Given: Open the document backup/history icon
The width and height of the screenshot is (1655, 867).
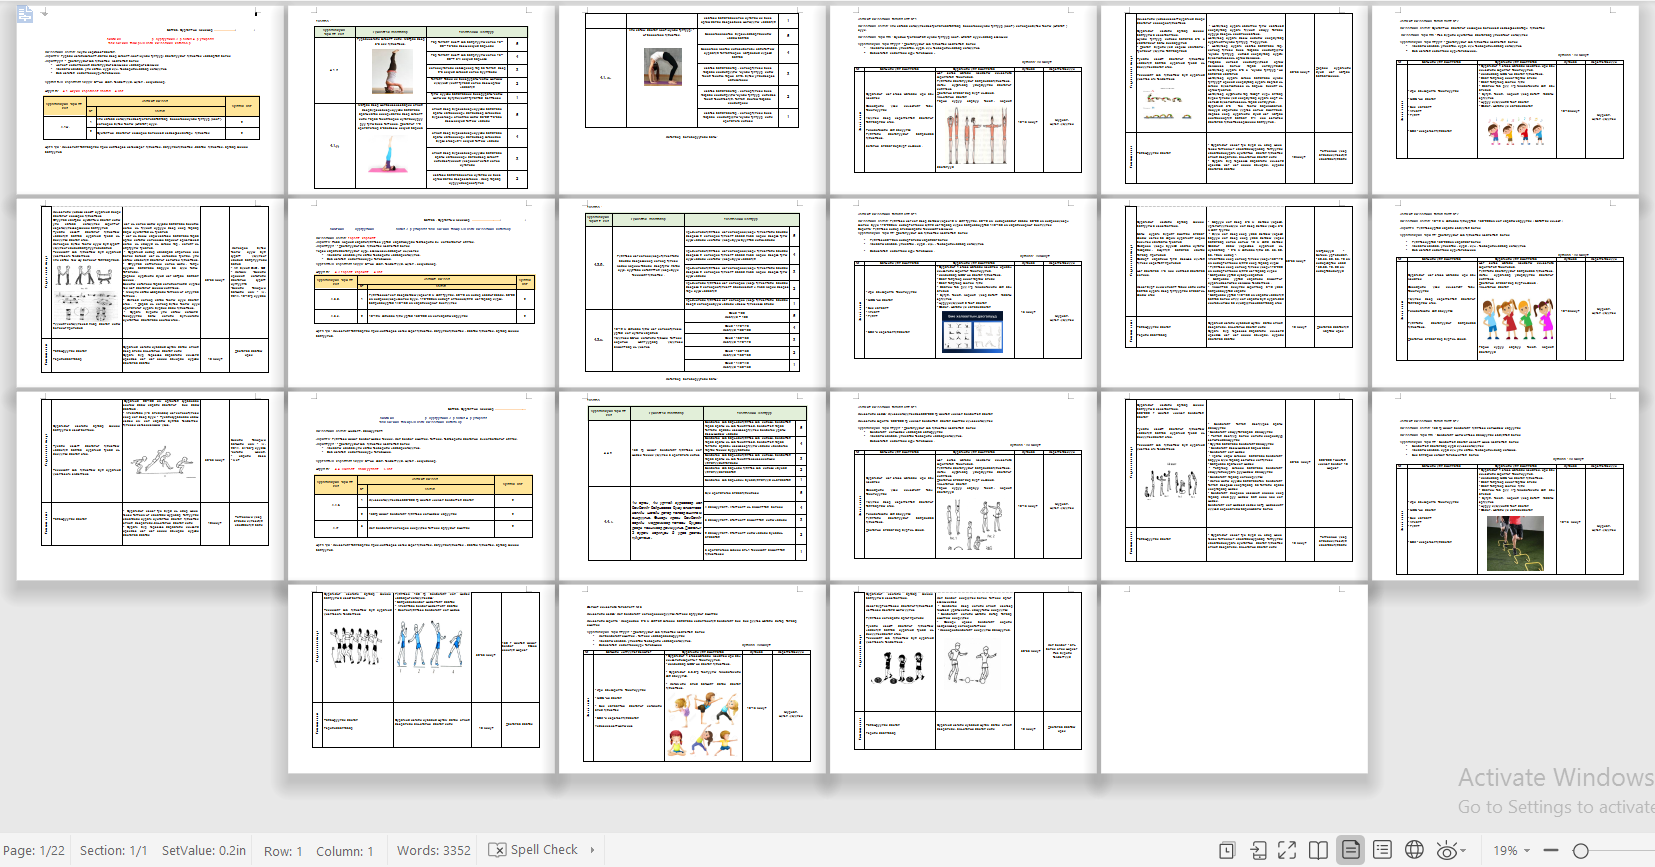Looking at the screenshot, I should tap(1226, 850).
